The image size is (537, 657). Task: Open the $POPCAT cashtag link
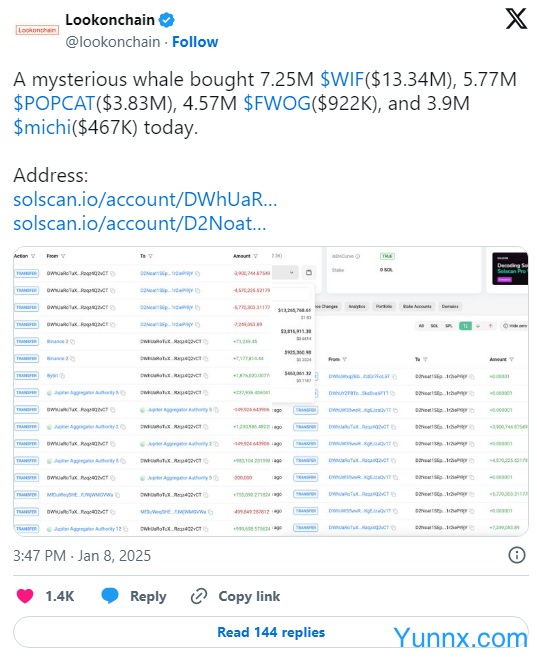pos(54,103)
